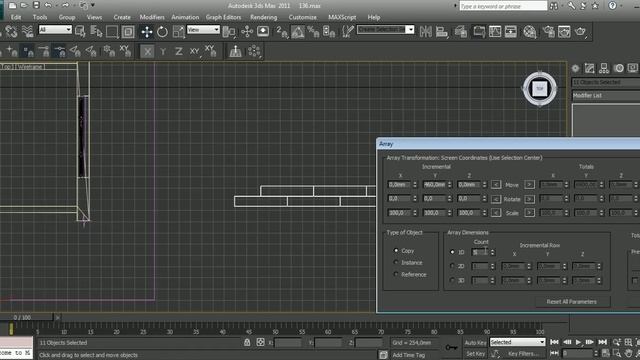Toggle the Percent Snap icon
The width and height of the screenshot is (640, 360).
pyautogui.click(x=313, y=31)
